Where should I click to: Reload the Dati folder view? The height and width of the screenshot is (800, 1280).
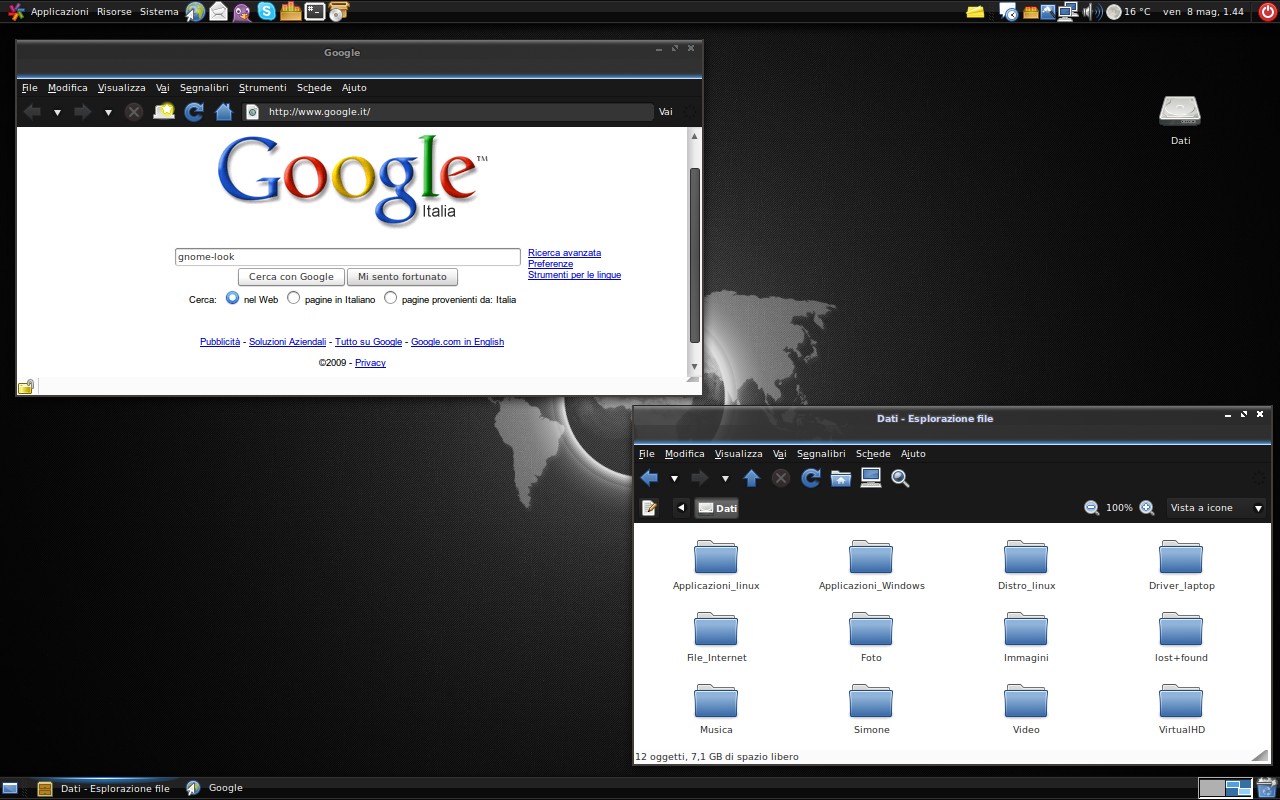click(811, 478)
